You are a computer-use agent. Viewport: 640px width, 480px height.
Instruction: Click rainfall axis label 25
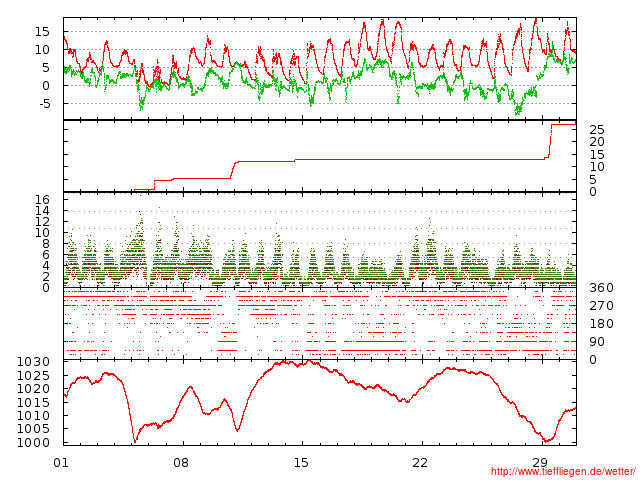tap(597, 130)
